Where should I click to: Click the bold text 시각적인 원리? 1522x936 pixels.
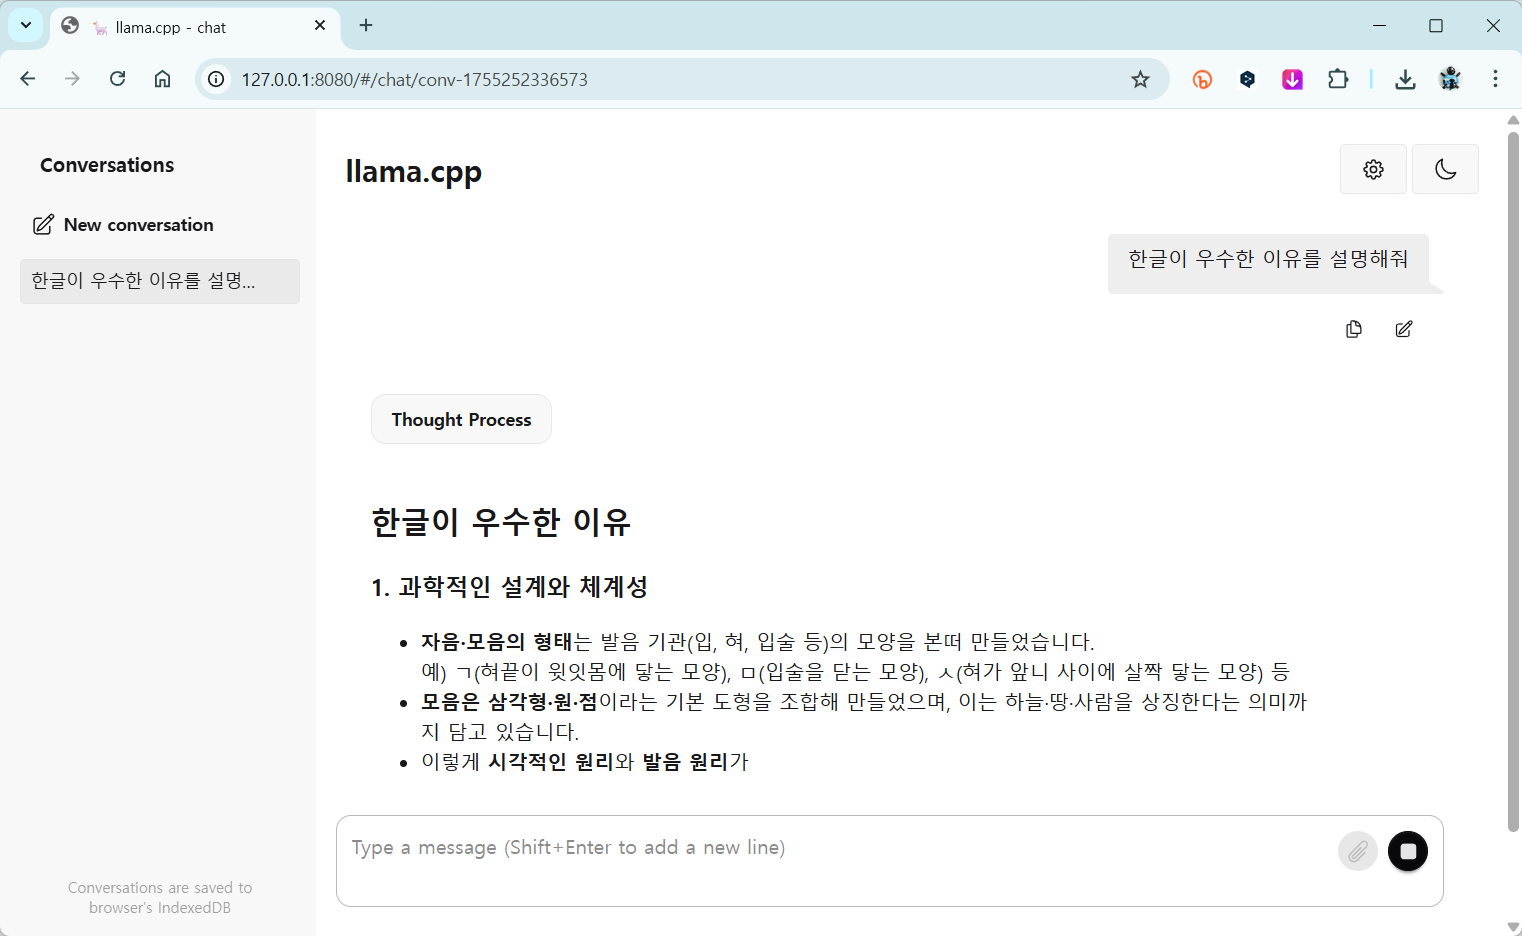[x=551, y=762]
